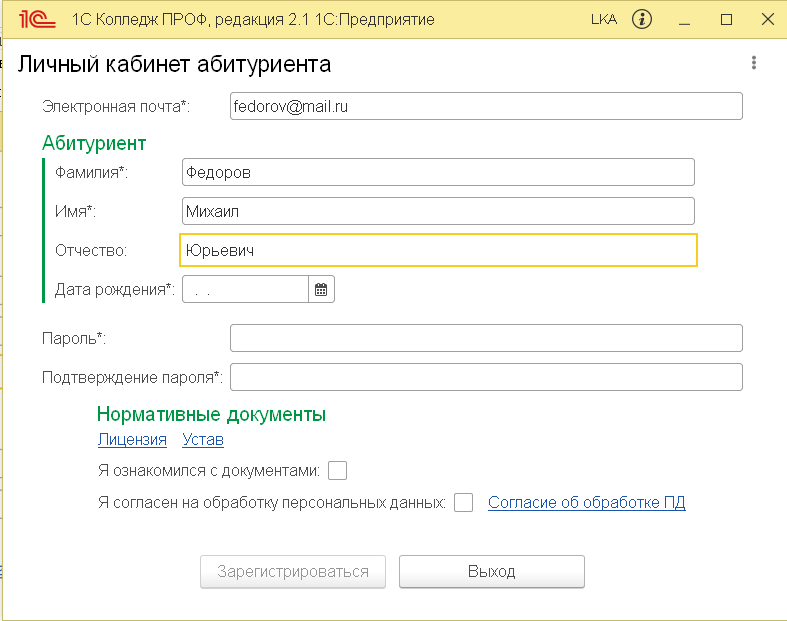Click into the Фамилия input field
The image size is (787, 621).
pyautogui.click(x=438, y=172)
